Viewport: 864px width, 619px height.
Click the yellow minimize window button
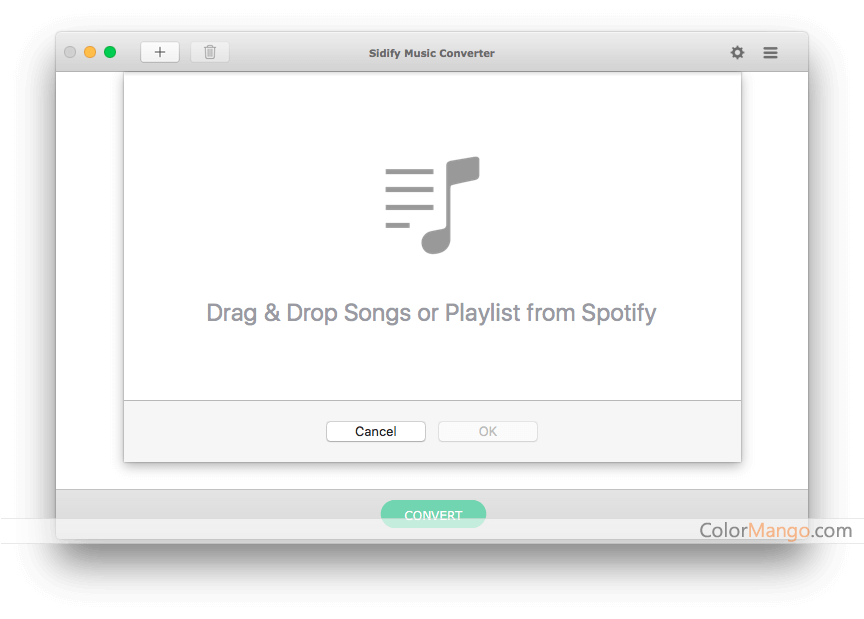click(90, 52)
